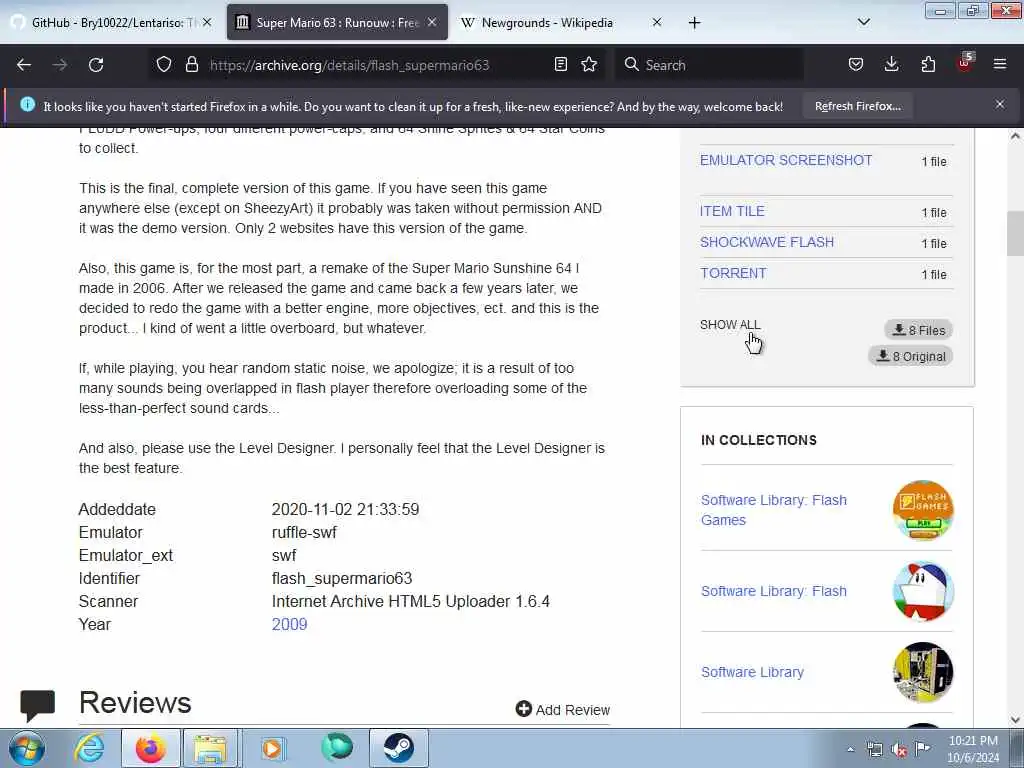
Task: Open Windows Explorer from the taskbar
Action: [210, 748]
